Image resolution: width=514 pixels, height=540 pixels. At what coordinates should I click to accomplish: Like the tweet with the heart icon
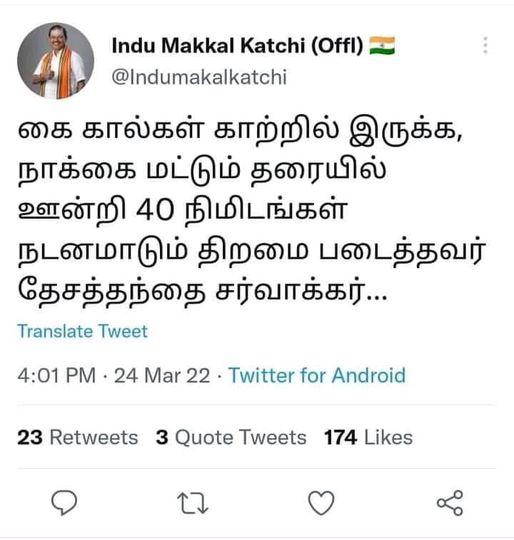click(x=321, y=503)
